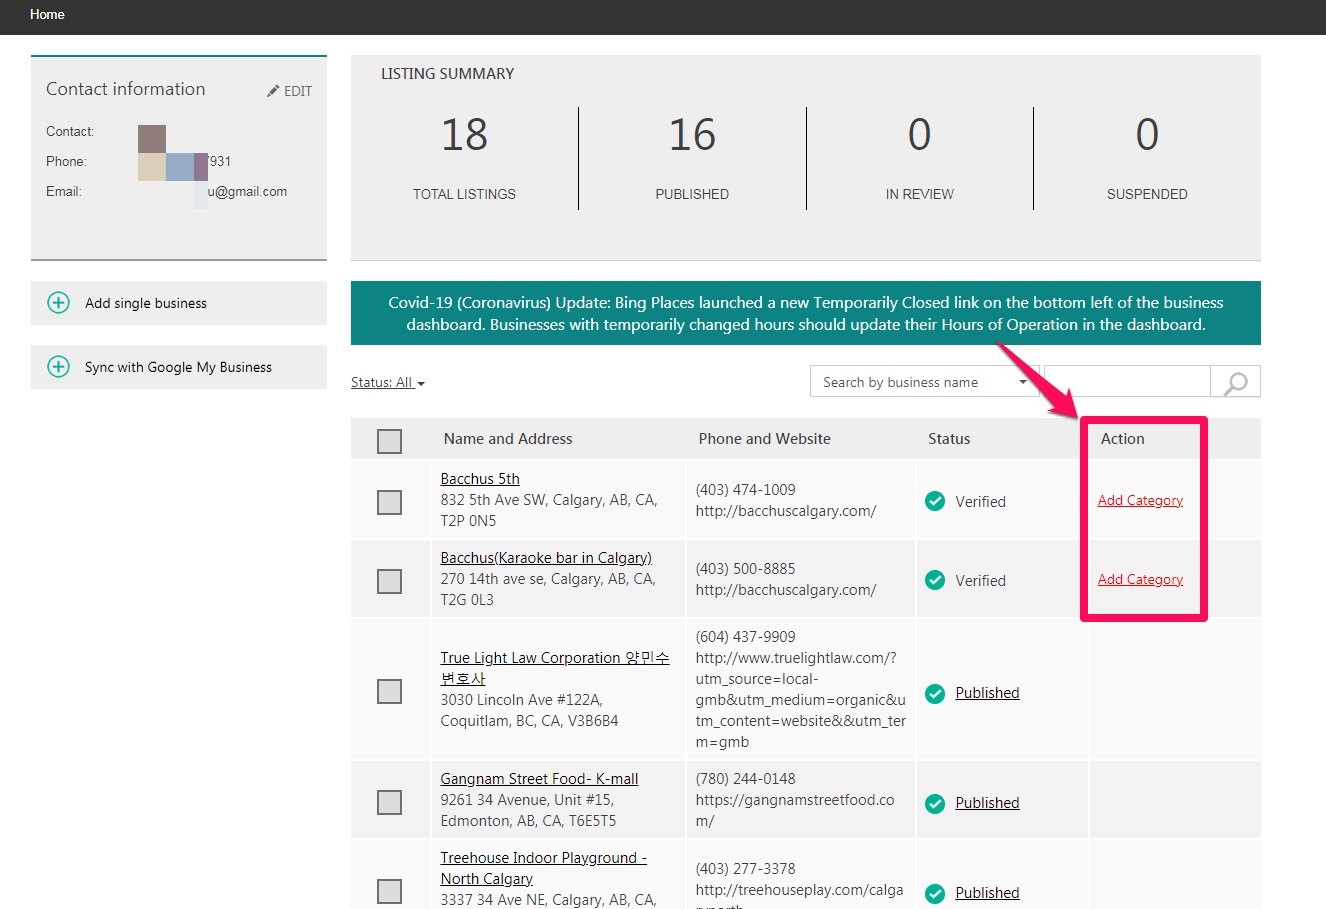Viewport: 1326px width, 909px height.
Task: Click the green Verified checkmark for Bacchus 5th
Action: click(x=935, y=501)
